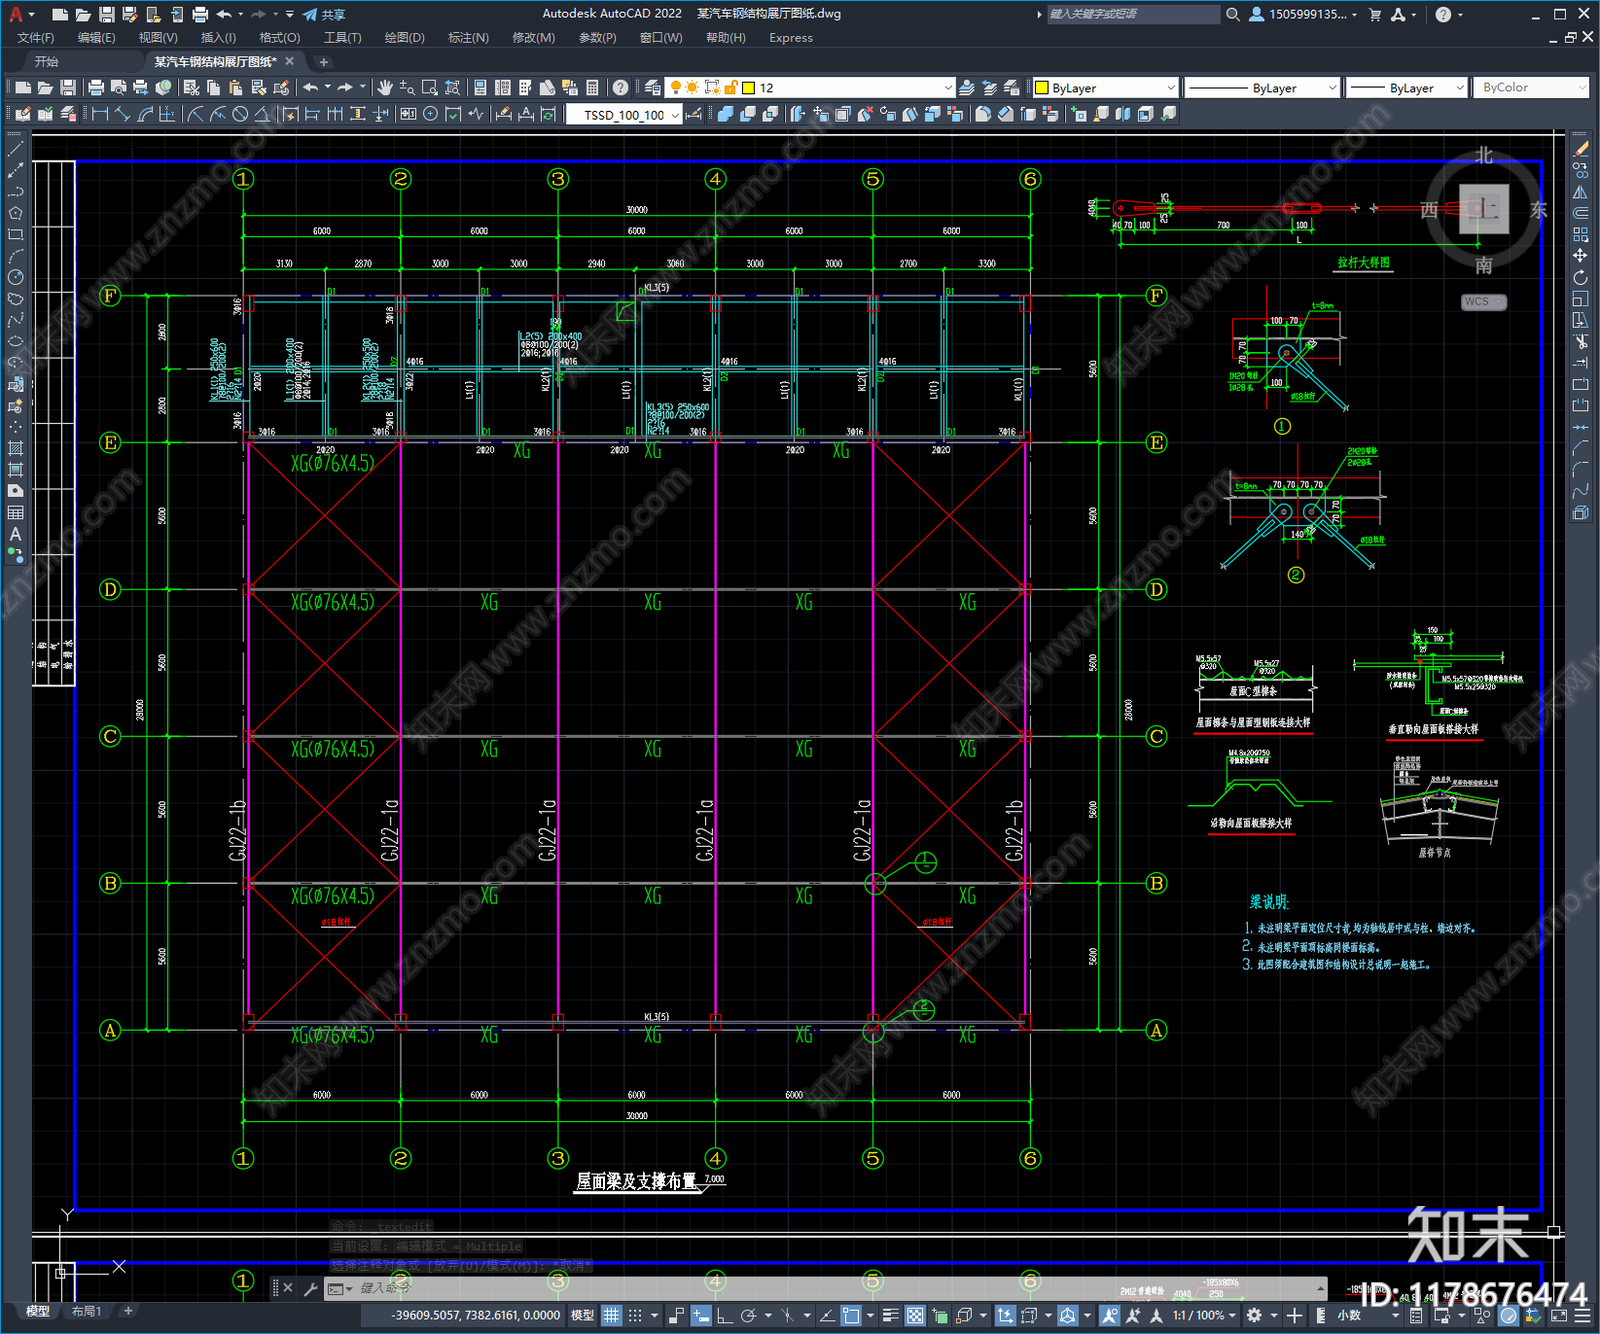The height and width of the screenshot is (1334, 1600).
Task: Switch to the 布局1 layout tab
Action: pyautogui.click(x=86, y=1311)
